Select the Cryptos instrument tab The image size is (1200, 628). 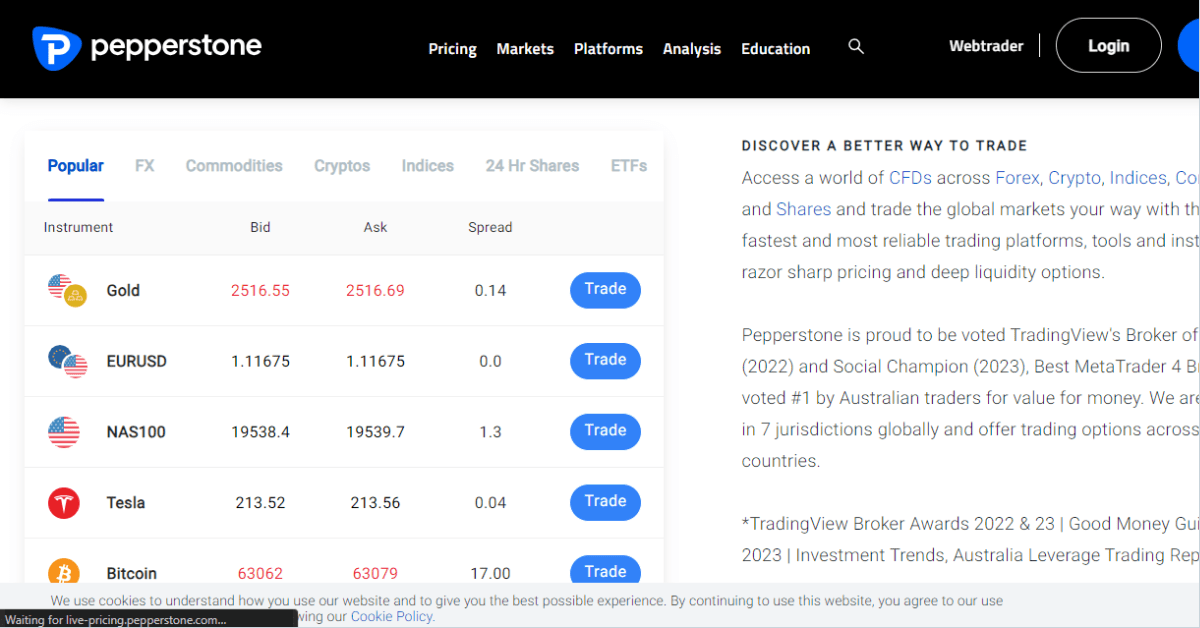point(342,166)
